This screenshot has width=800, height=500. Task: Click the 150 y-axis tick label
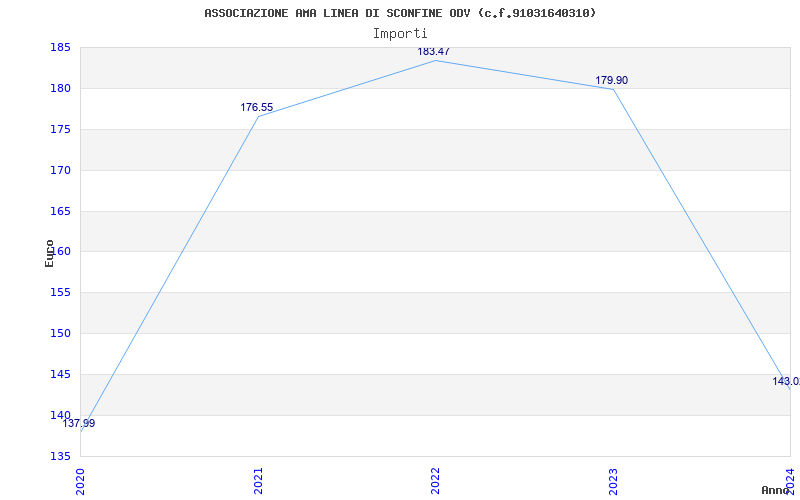(60, 334)
